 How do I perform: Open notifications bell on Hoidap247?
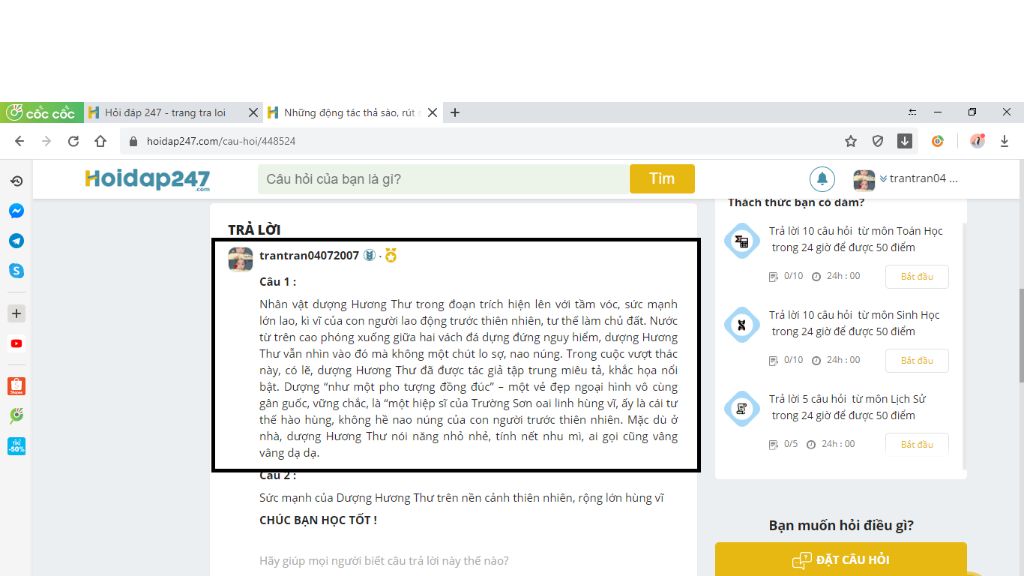pyautogui.click(x=822, y=178)
